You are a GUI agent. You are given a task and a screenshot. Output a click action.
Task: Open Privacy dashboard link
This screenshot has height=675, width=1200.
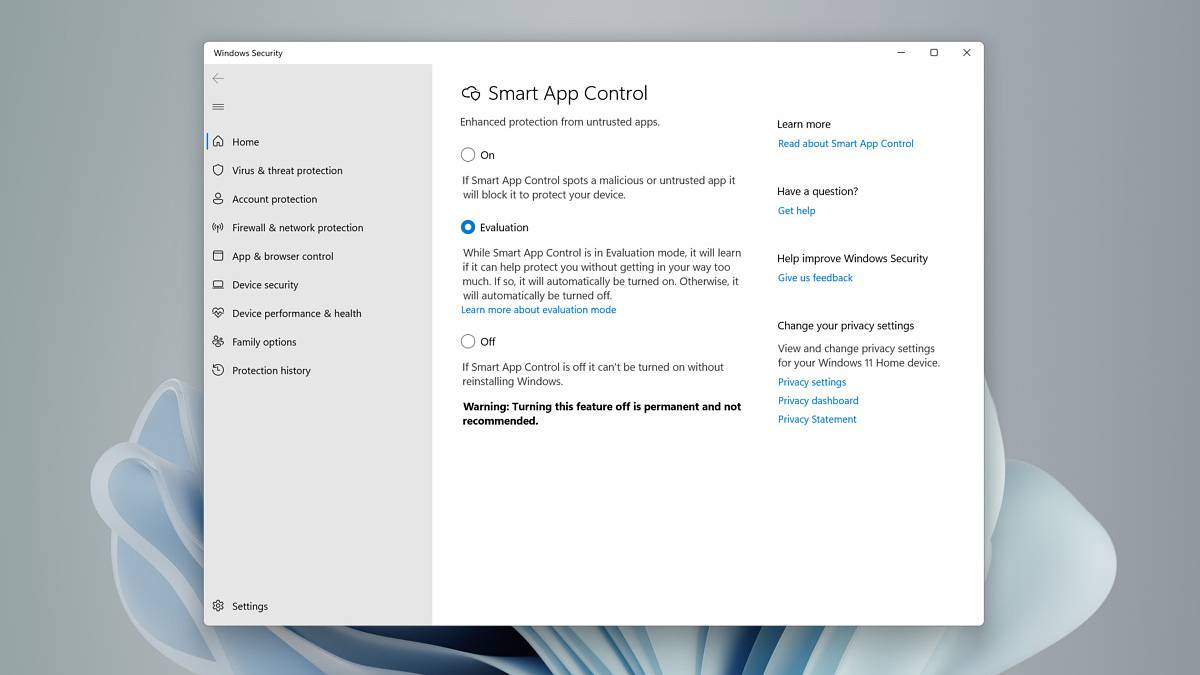(x=818, y=401)
